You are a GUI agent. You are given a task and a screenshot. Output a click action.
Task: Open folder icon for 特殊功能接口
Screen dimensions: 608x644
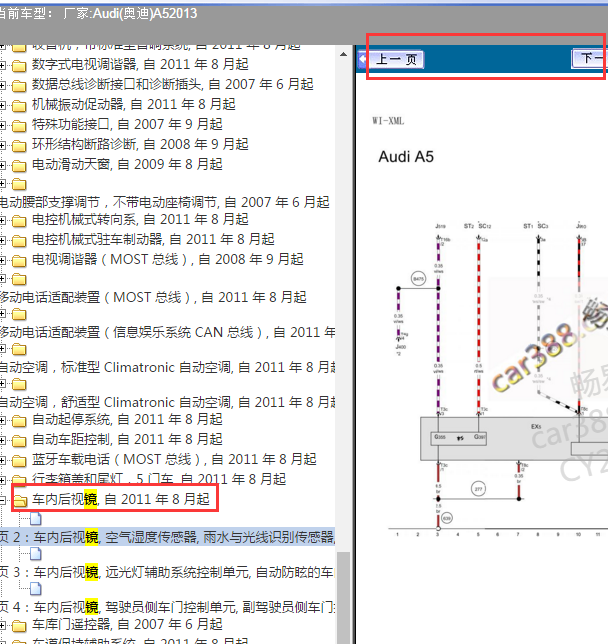click(19, 125)
